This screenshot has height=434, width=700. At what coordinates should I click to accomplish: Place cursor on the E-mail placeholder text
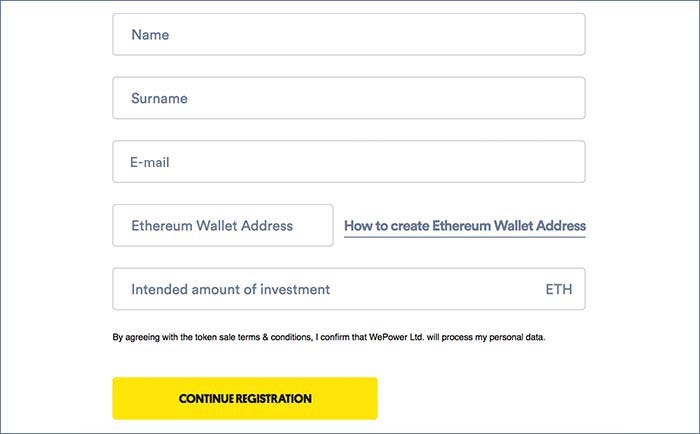(151, 162)
